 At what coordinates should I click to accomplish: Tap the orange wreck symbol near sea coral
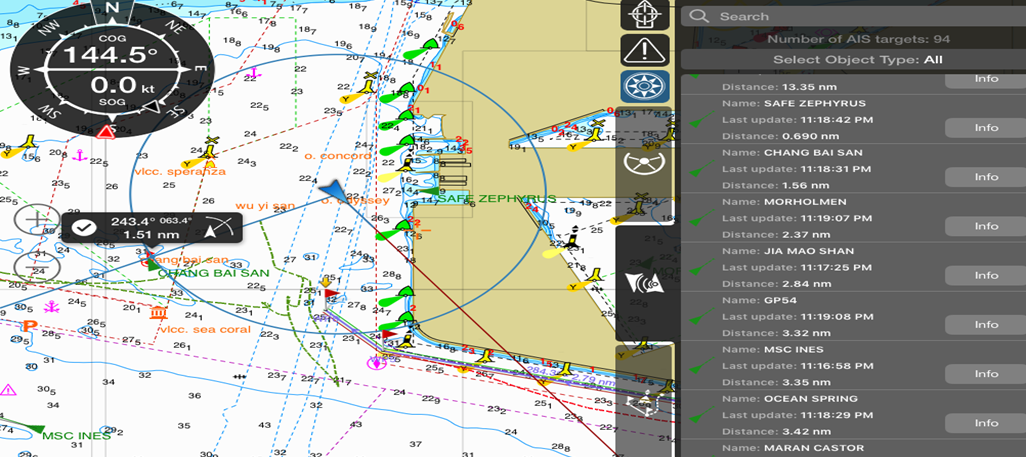pos(157,312)
